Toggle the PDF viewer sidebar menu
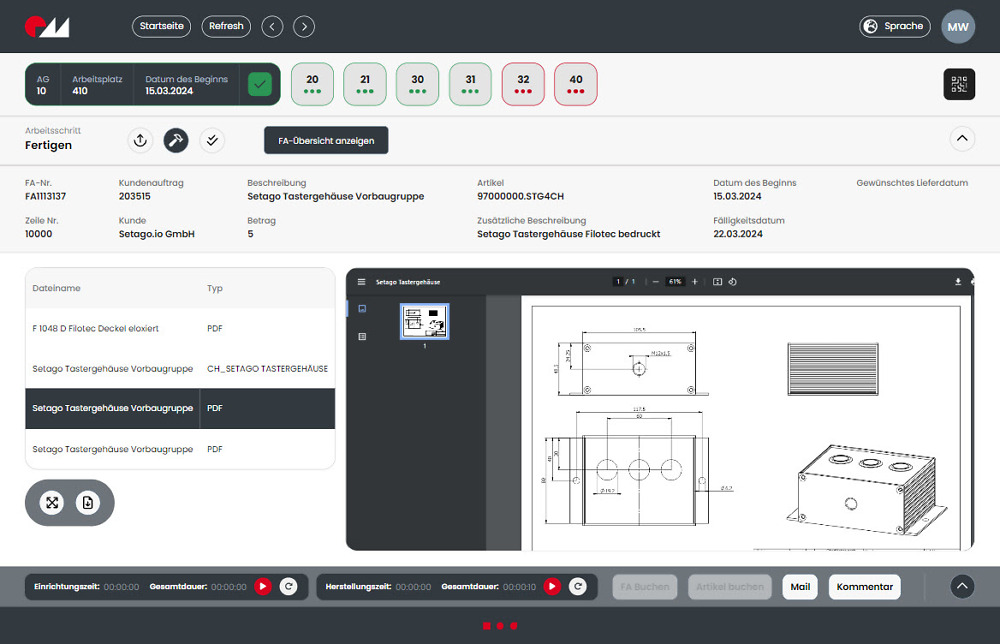 tap(362, 282)
